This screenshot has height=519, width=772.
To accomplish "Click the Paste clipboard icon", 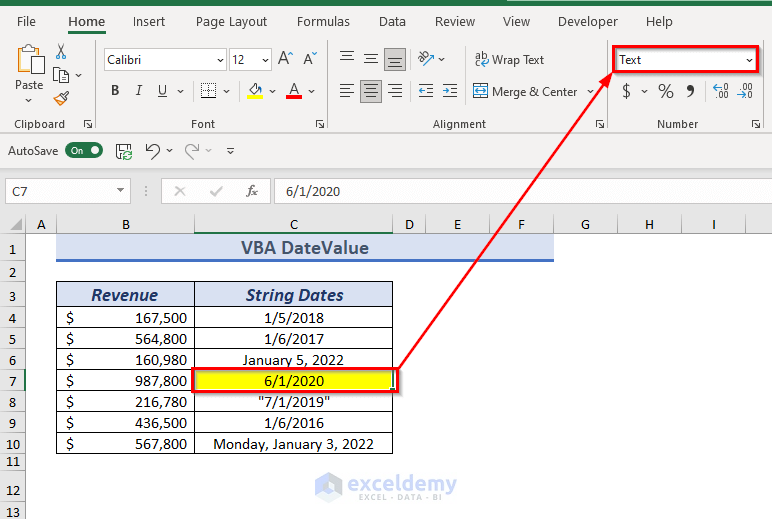I will 31,60.
